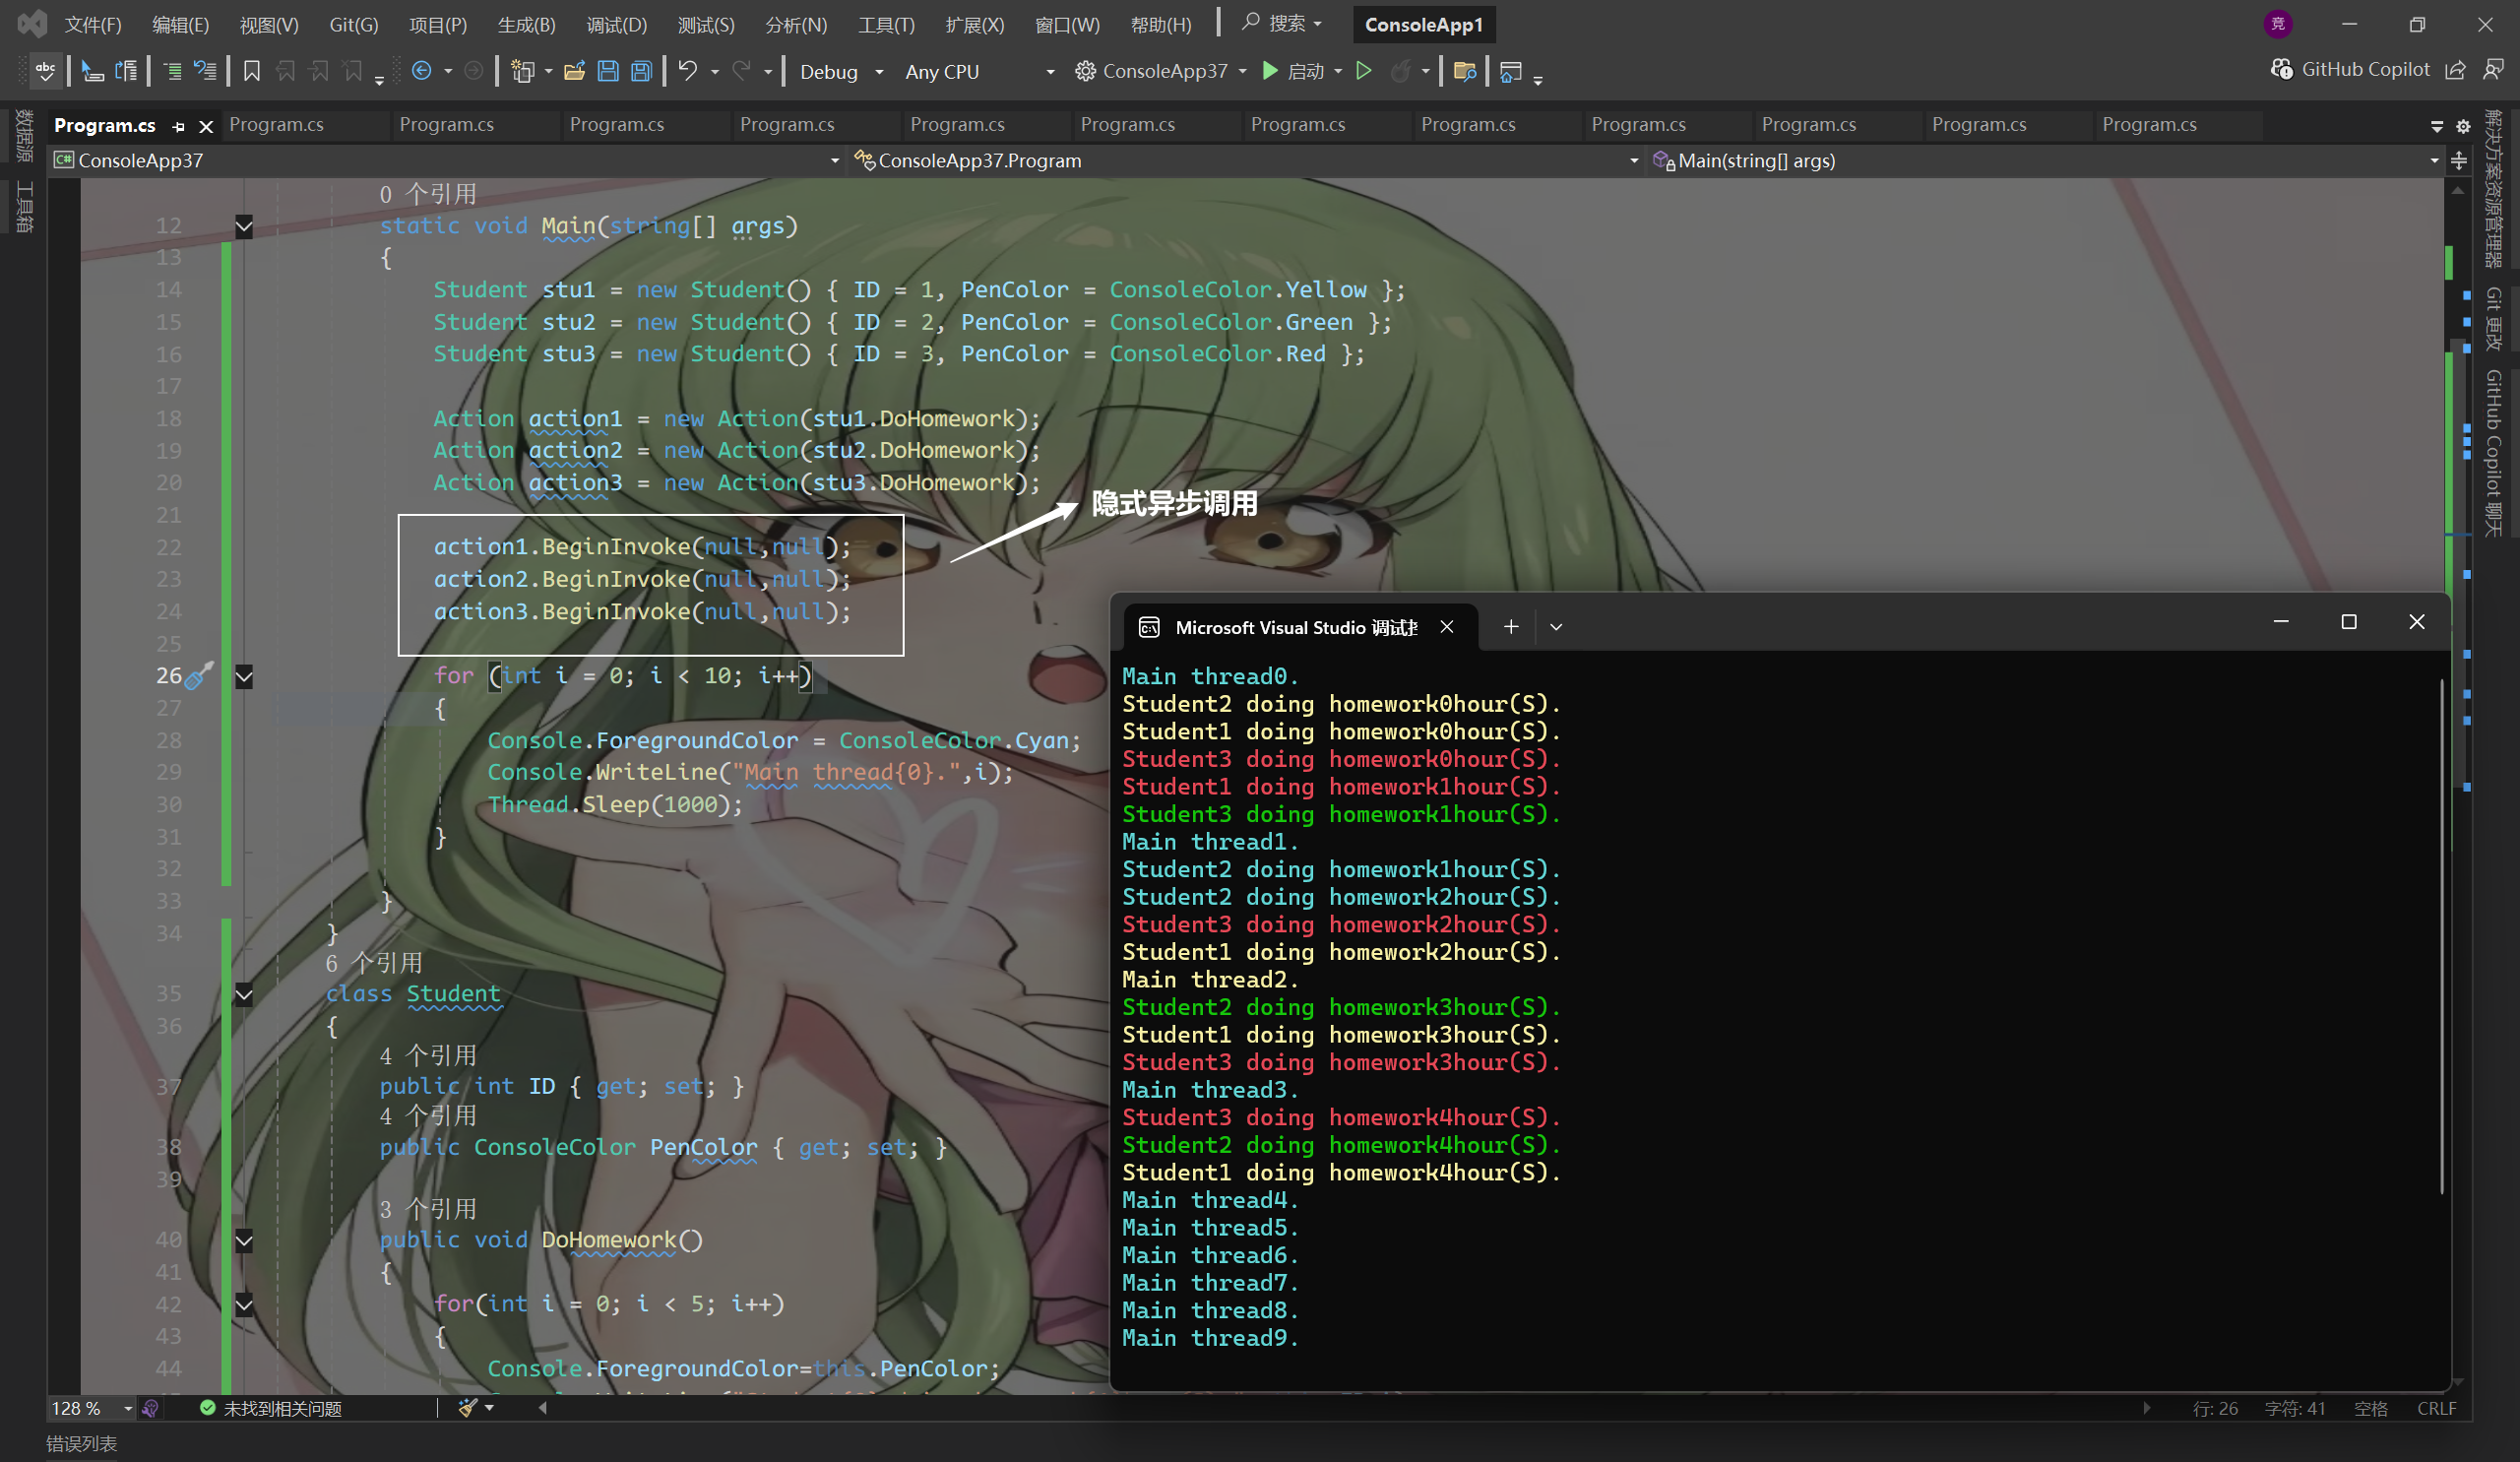Click the redo arrow icon

pos(742,71)
